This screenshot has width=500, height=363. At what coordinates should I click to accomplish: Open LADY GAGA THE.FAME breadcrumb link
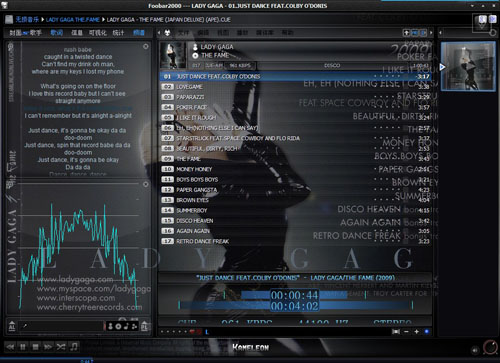[73, 20]
